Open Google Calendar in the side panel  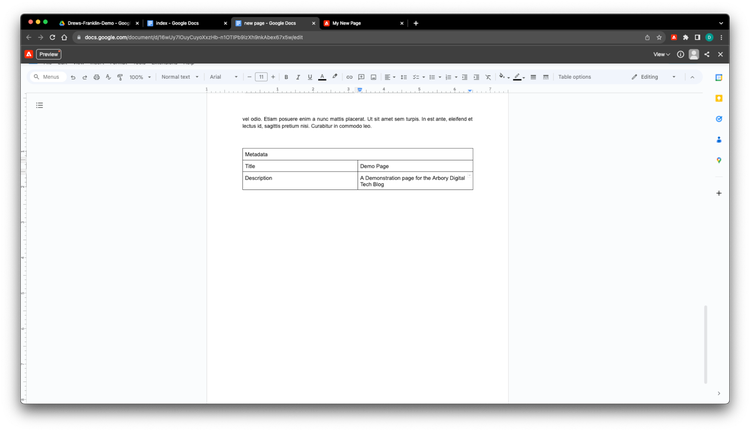pos(718,77)
